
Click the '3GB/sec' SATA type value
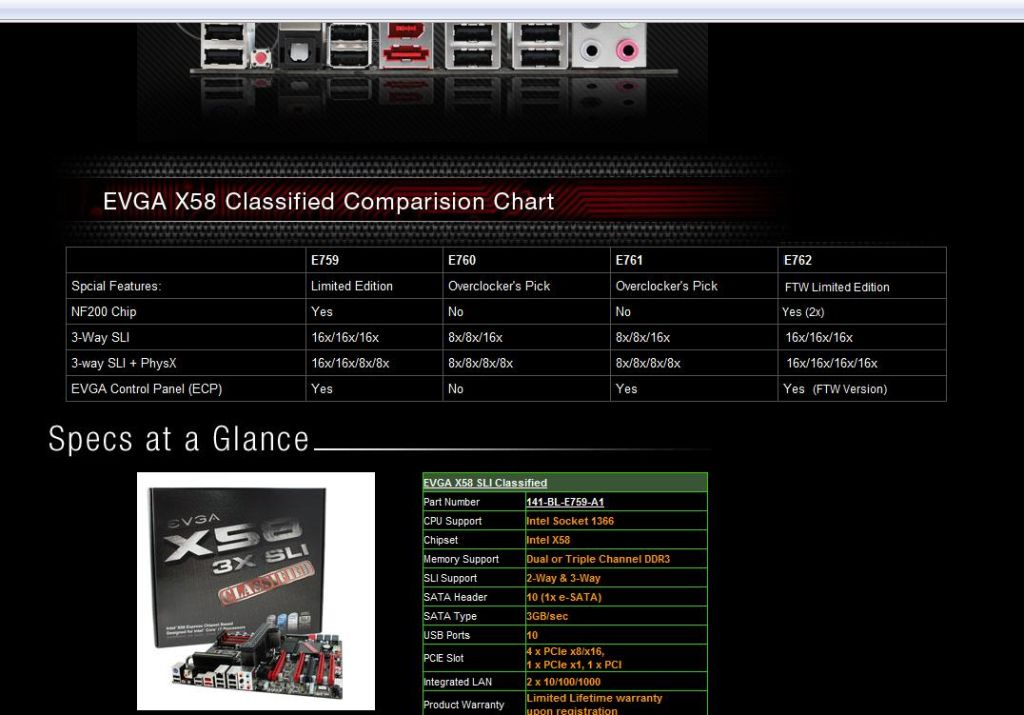[547, 616]
